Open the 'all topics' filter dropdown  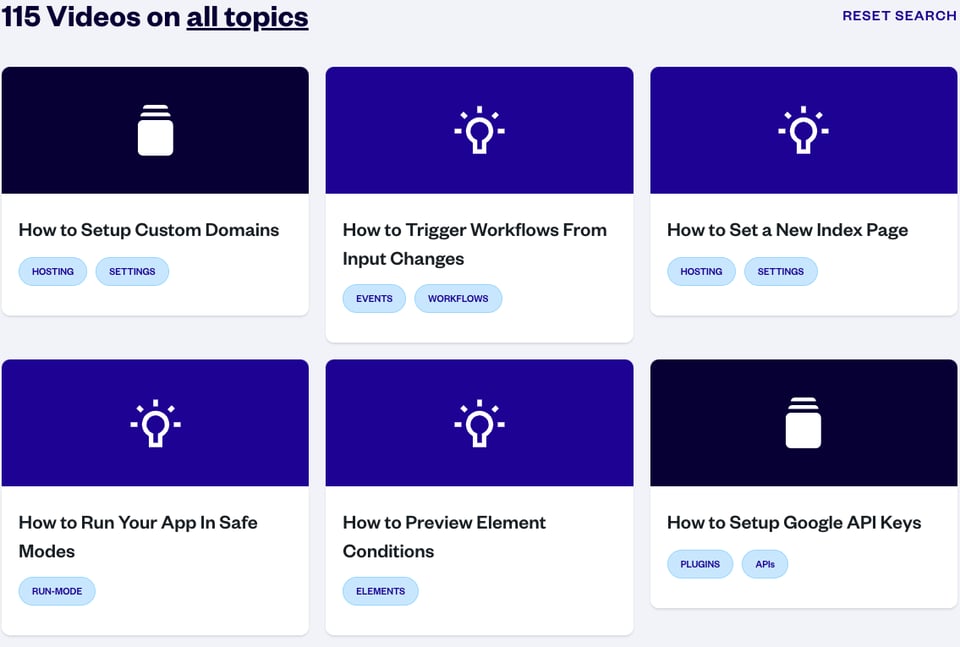pyautogui.click(x=247, y=17)
